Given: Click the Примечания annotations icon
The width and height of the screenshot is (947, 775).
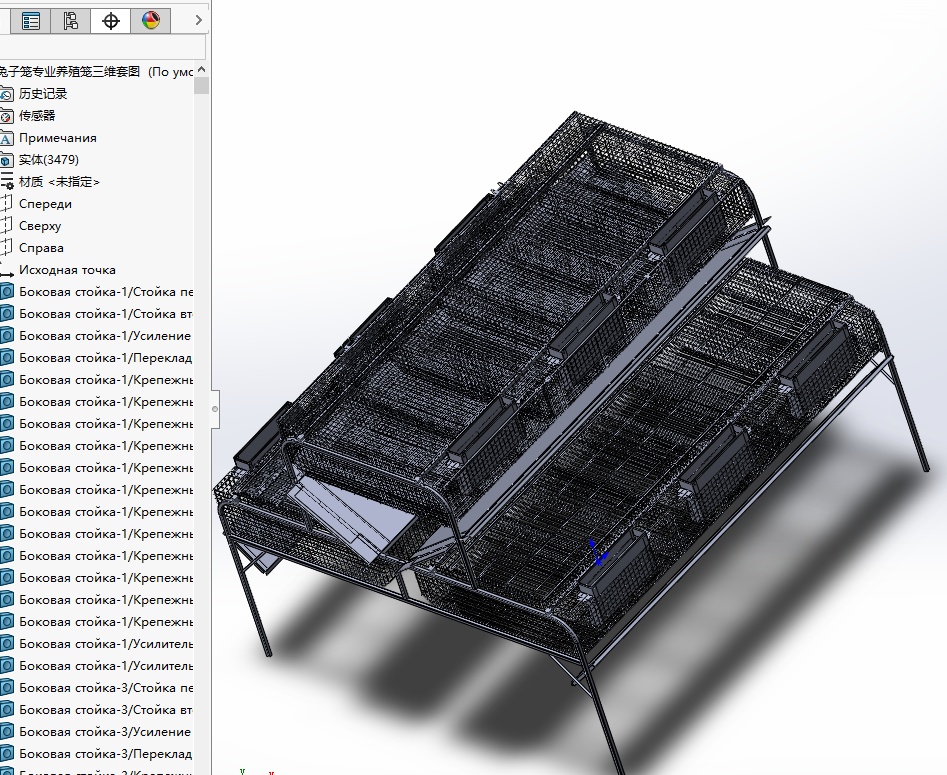Looking at the screenshot, I should [x=6, y=138].
